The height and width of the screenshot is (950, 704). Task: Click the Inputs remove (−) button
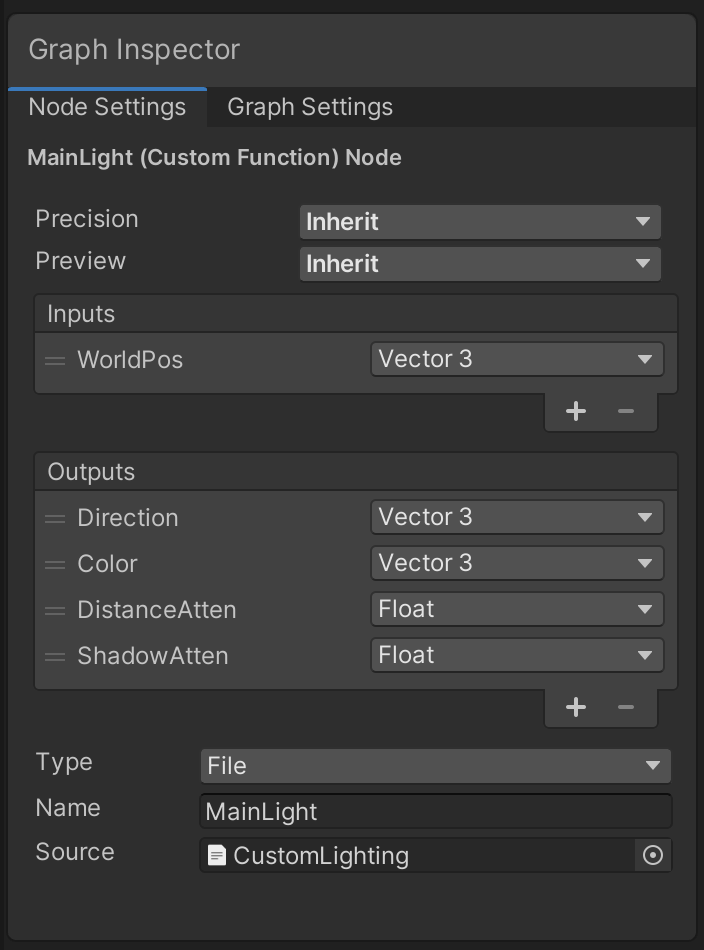[626, 411]
